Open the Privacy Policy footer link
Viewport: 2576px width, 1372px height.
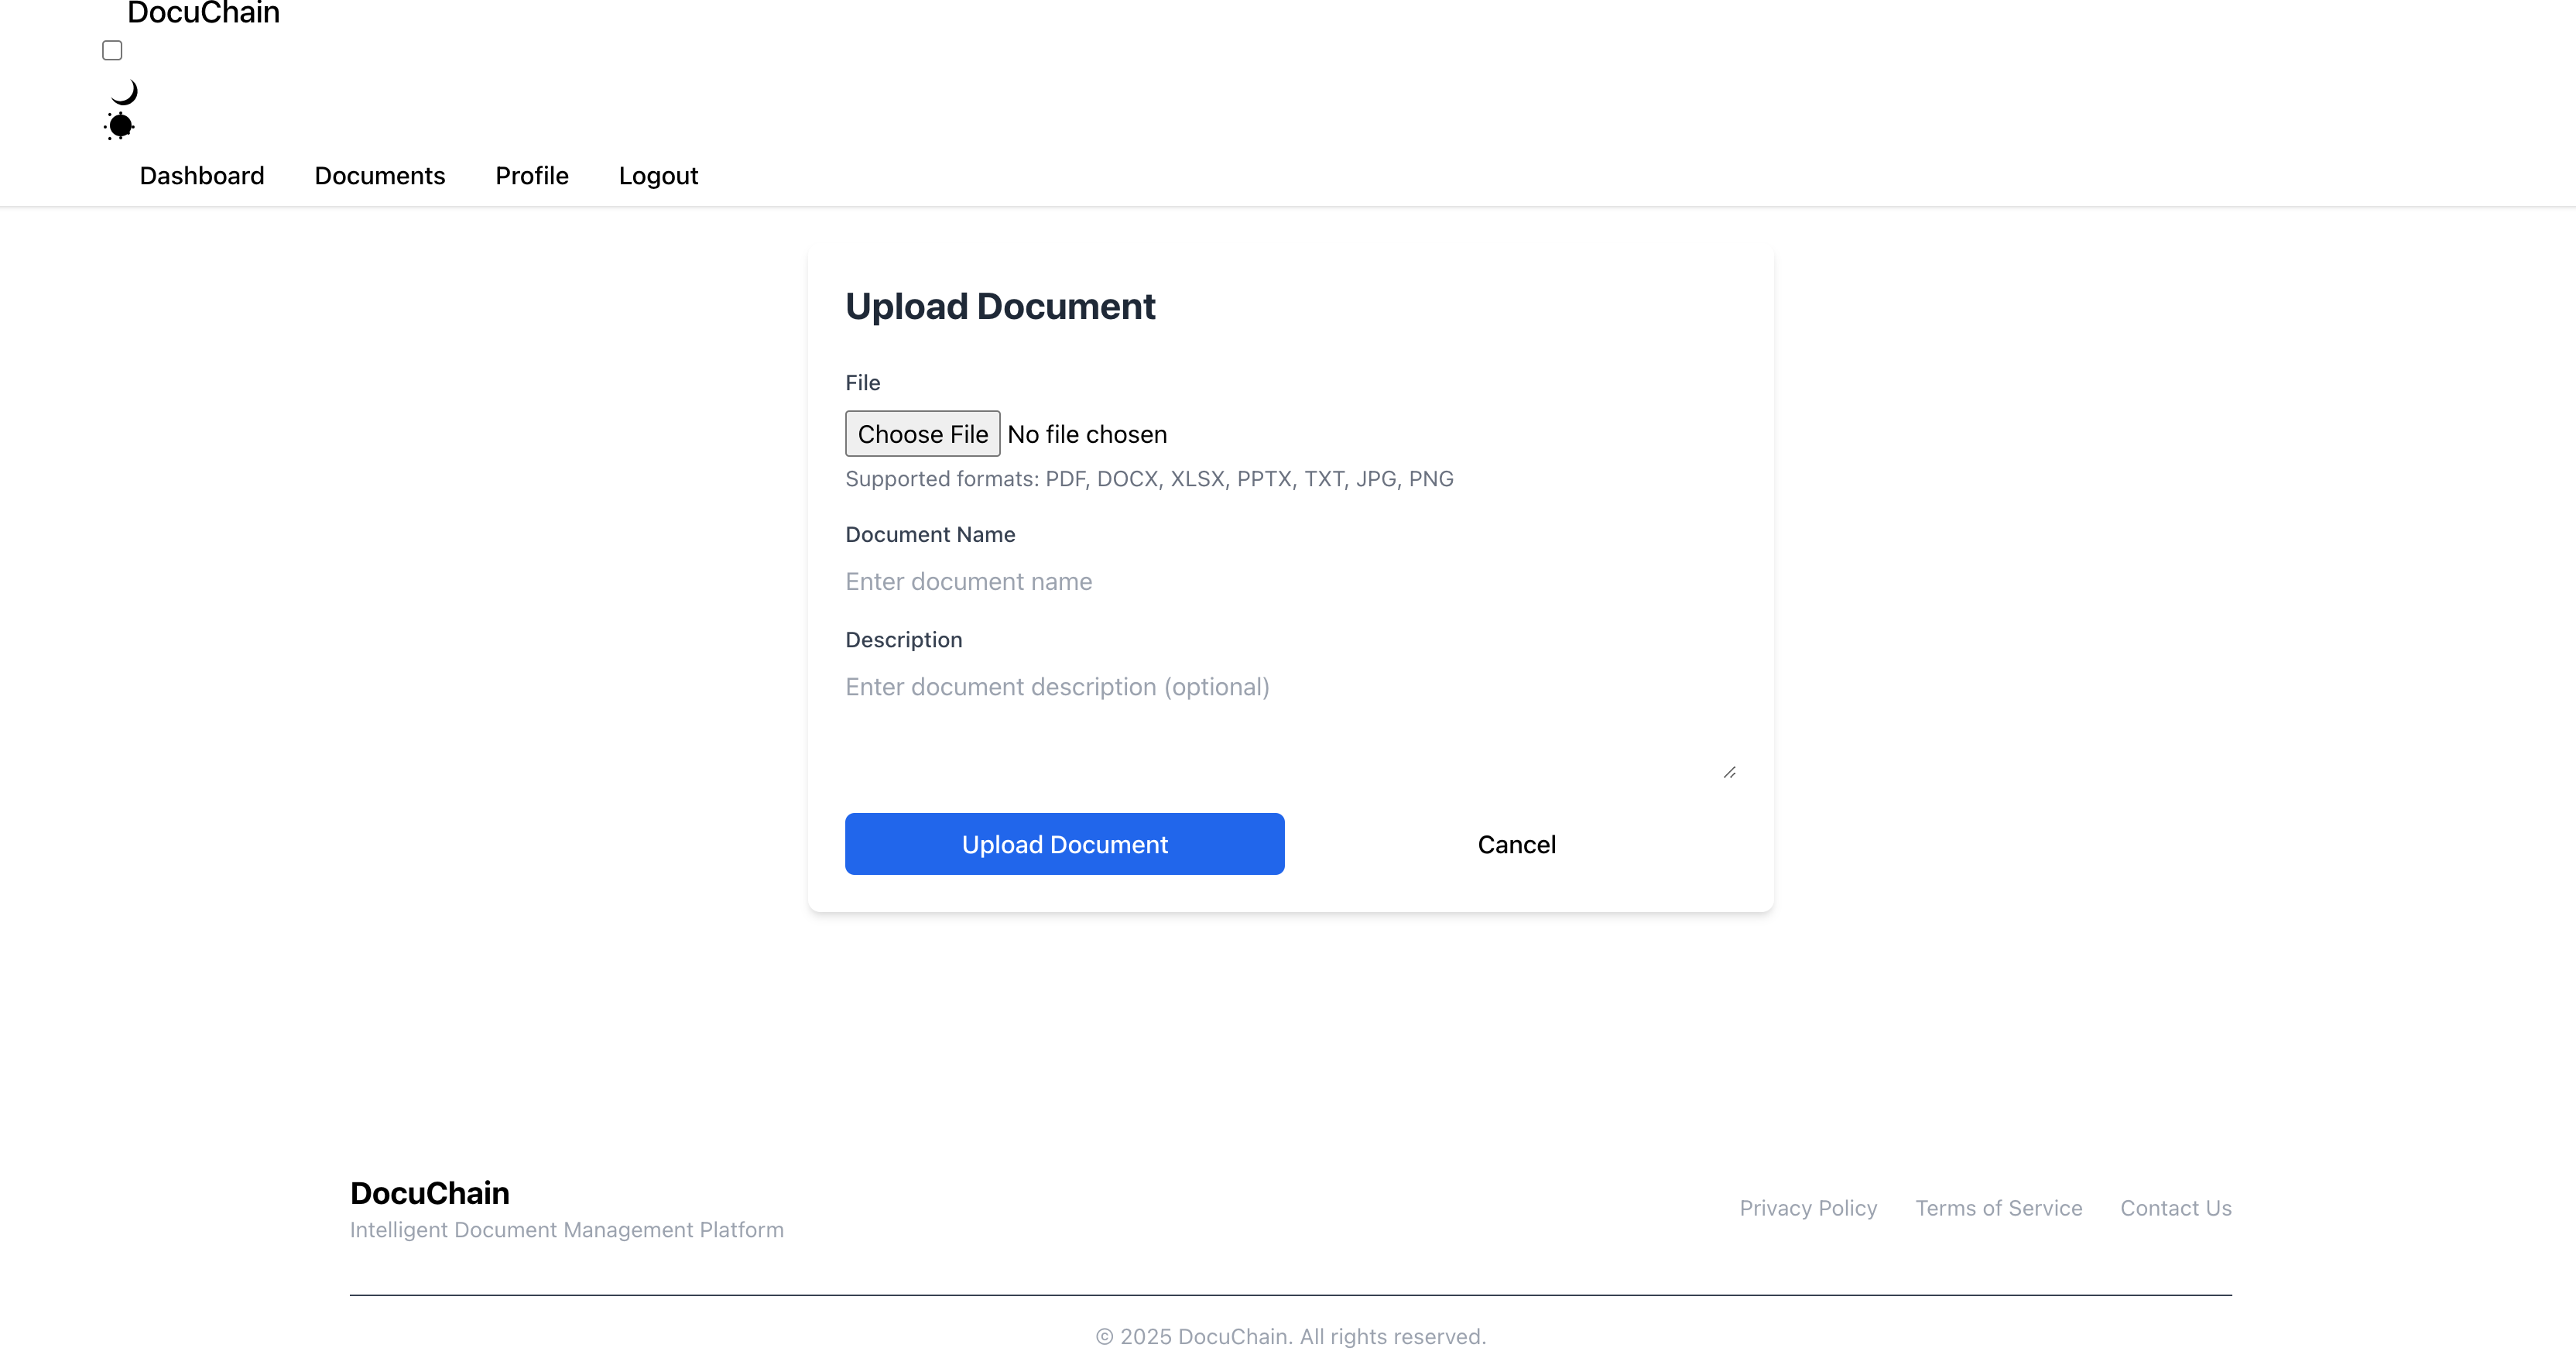1808,1208
